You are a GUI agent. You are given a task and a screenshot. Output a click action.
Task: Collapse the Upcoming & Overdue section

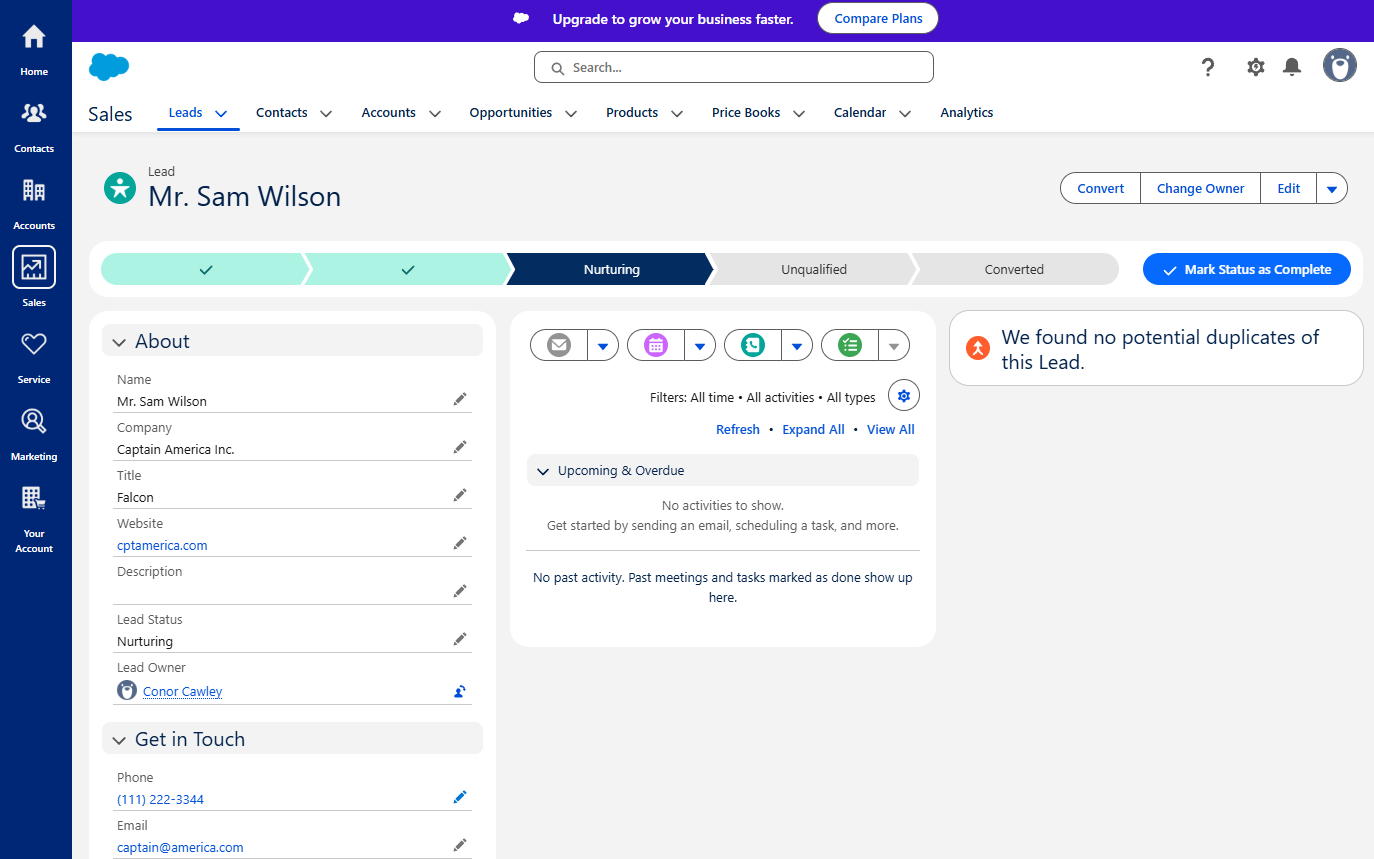pos(542,470)
